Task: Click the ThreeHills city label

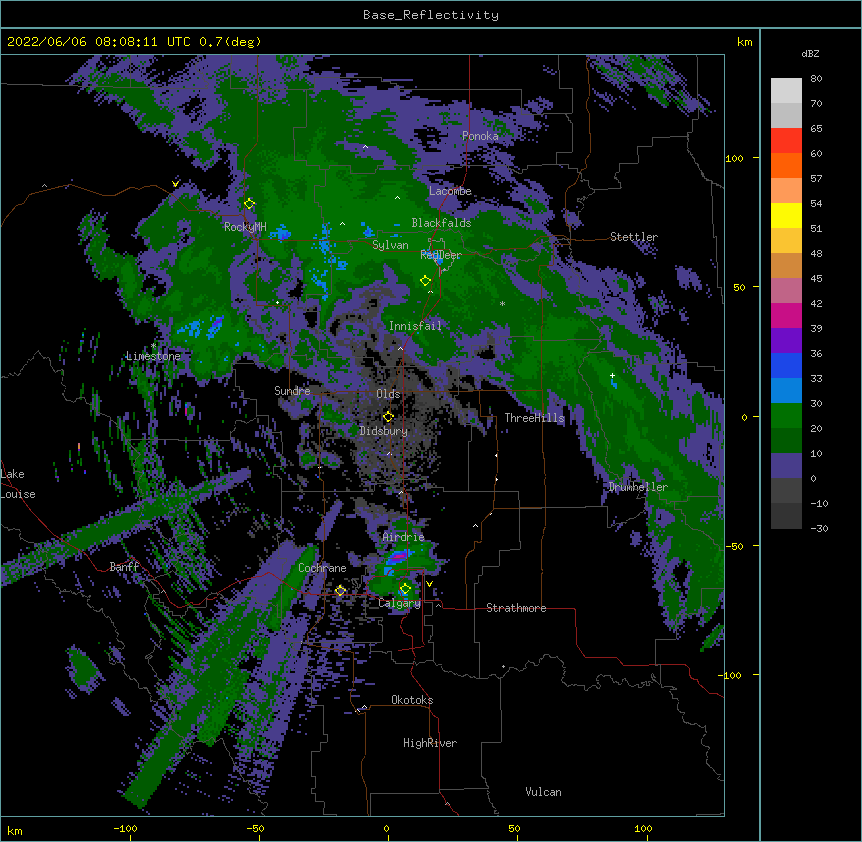Action: pos(534,418)
